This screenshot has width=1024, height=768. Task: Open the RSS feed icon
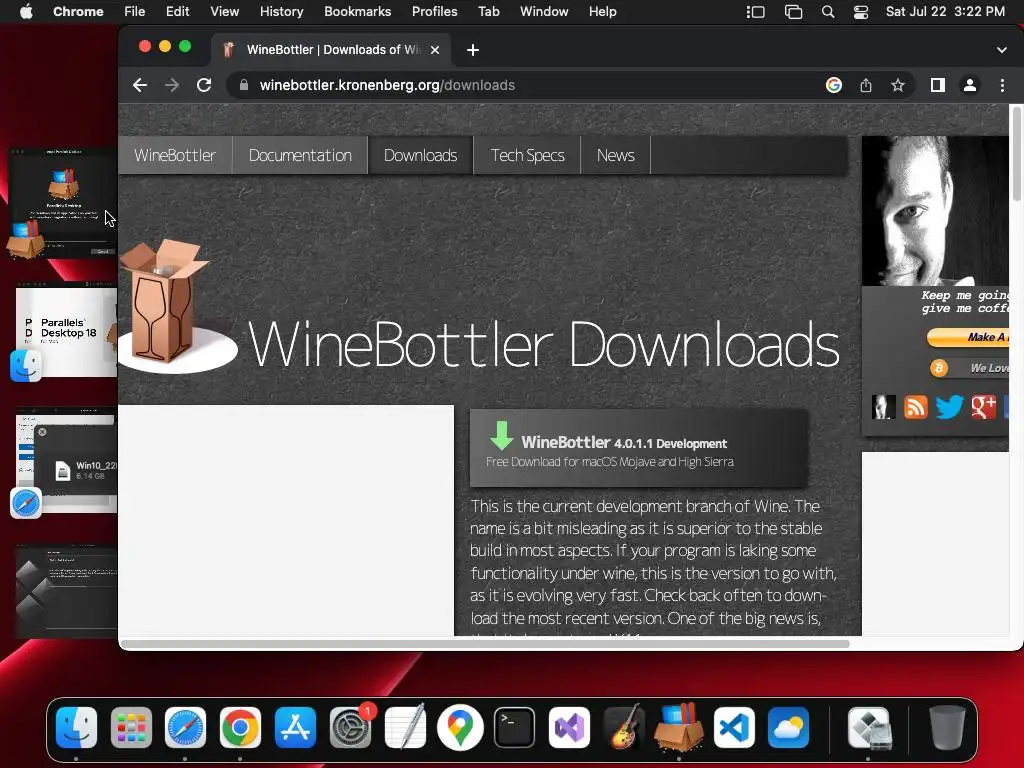(916, 407)
